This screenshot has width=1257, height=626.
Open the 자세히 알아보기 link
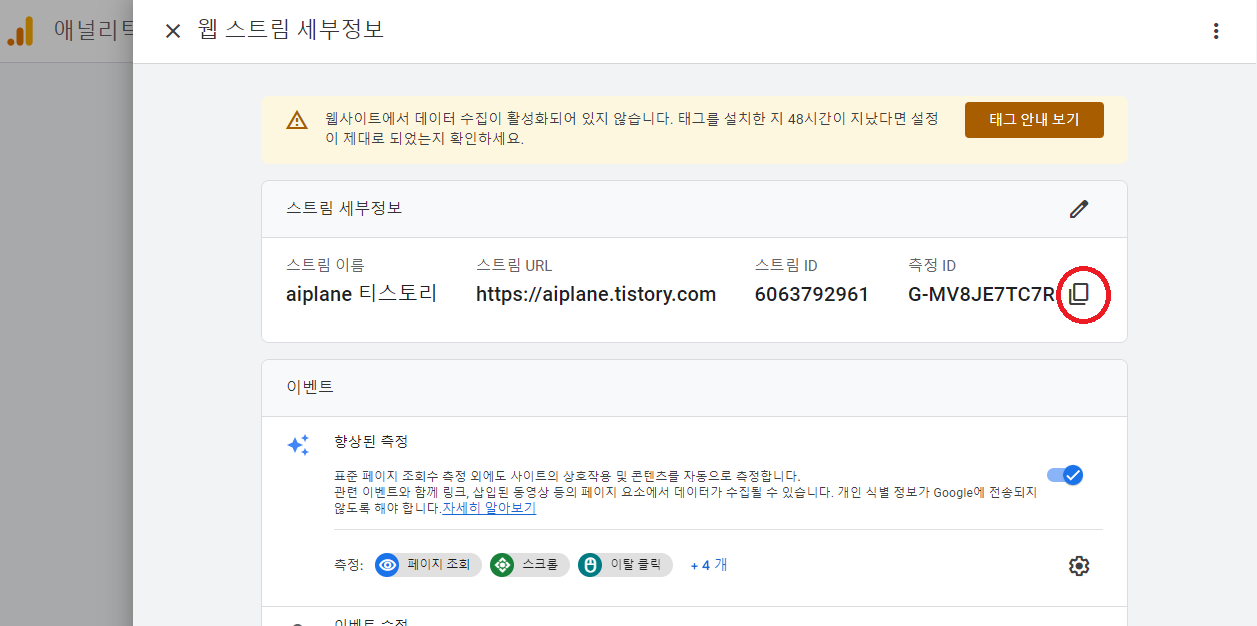pyautogui.click(x=489, y=508)
